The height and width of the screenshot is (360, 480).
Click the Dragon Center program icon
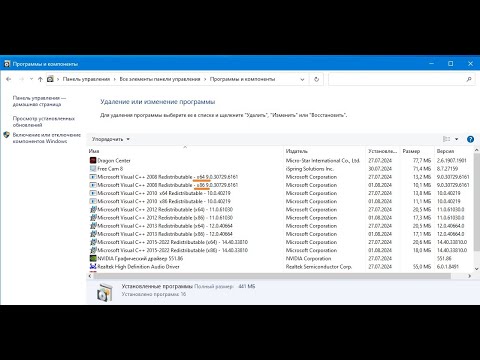93,160
